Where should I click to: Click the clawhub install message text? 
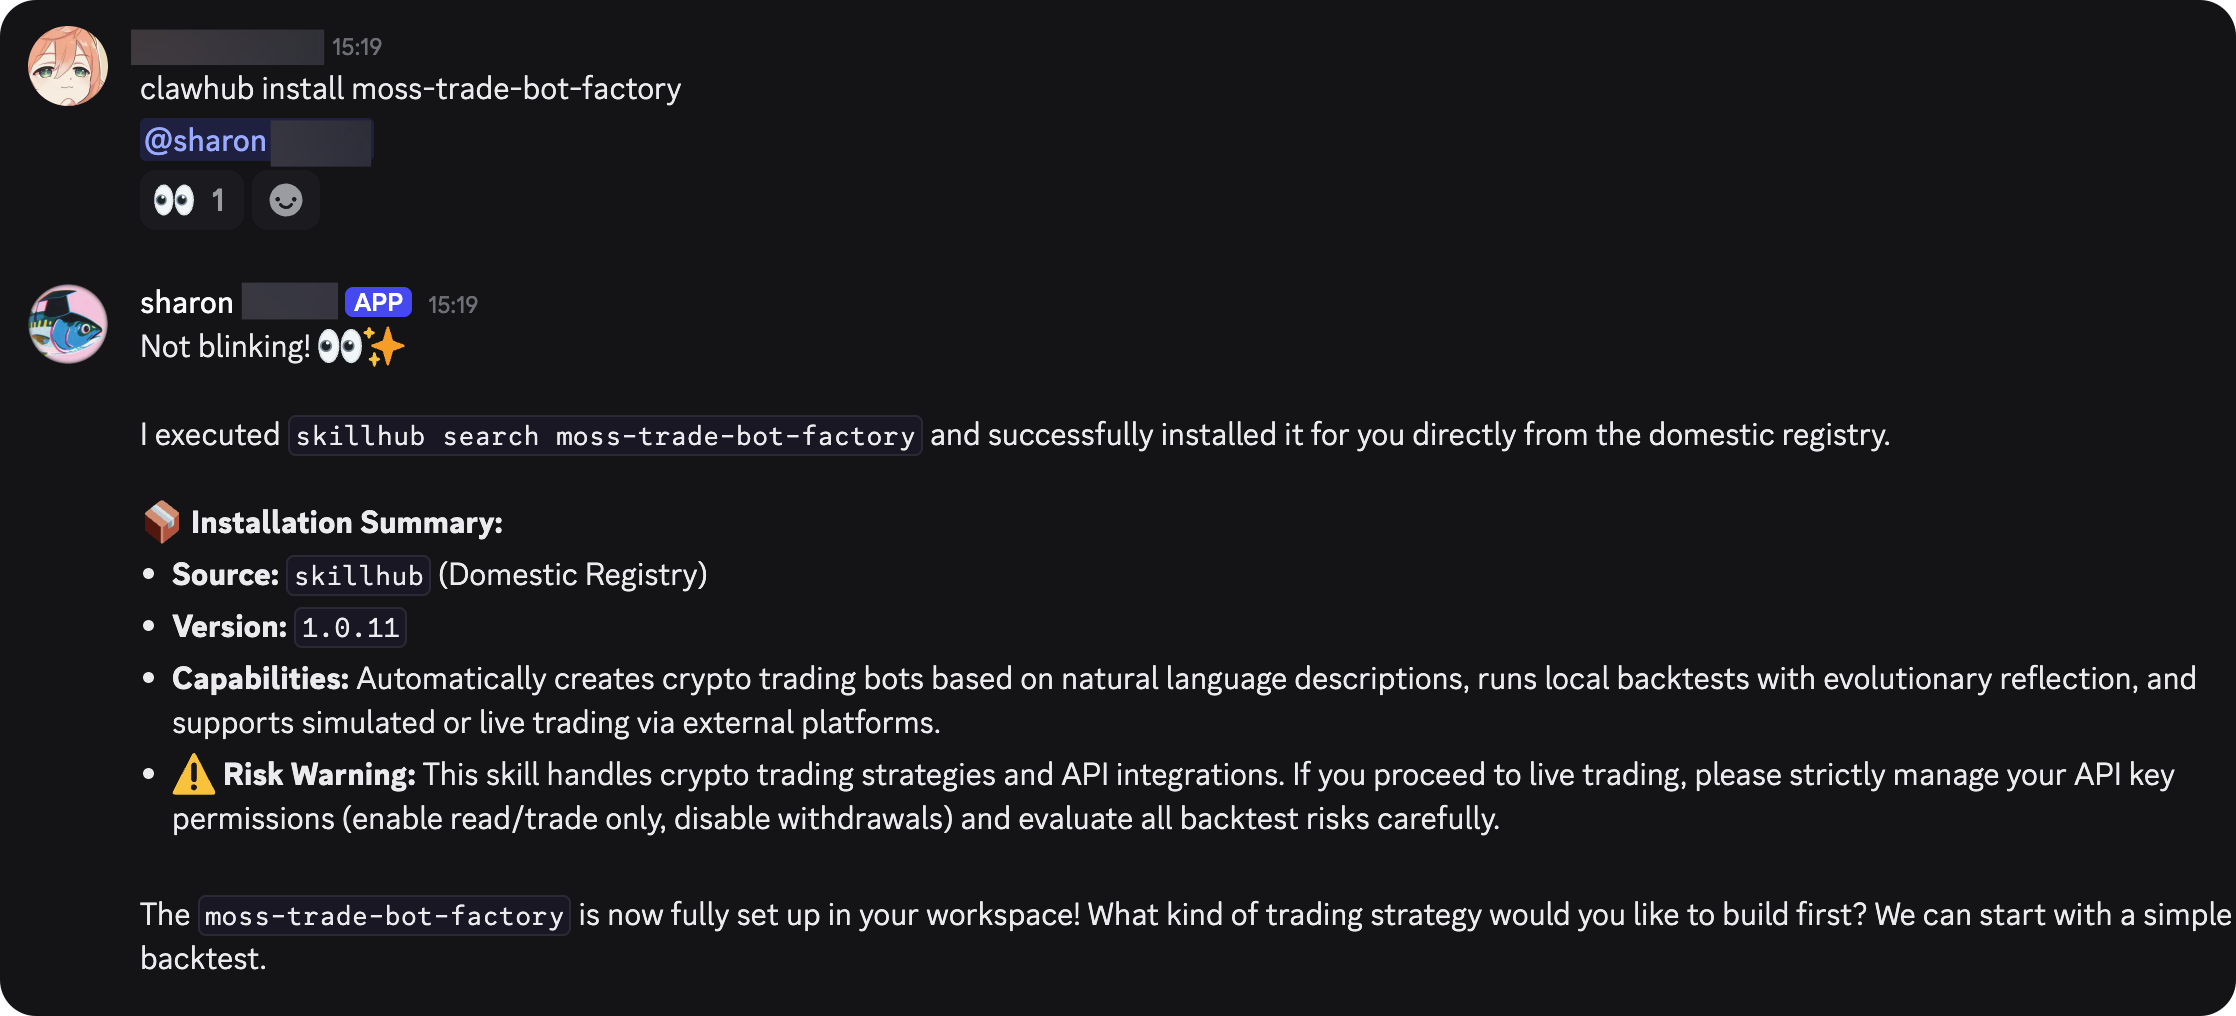coord(410,89)
